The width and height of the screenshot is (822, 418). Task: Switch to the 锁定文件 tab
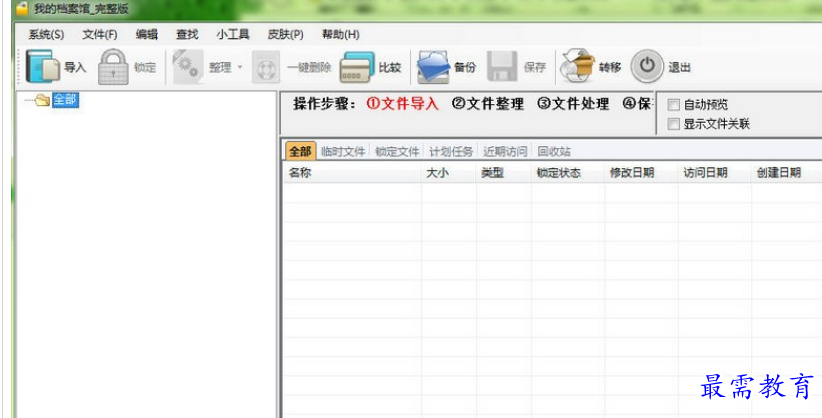[x=397, y=152]
